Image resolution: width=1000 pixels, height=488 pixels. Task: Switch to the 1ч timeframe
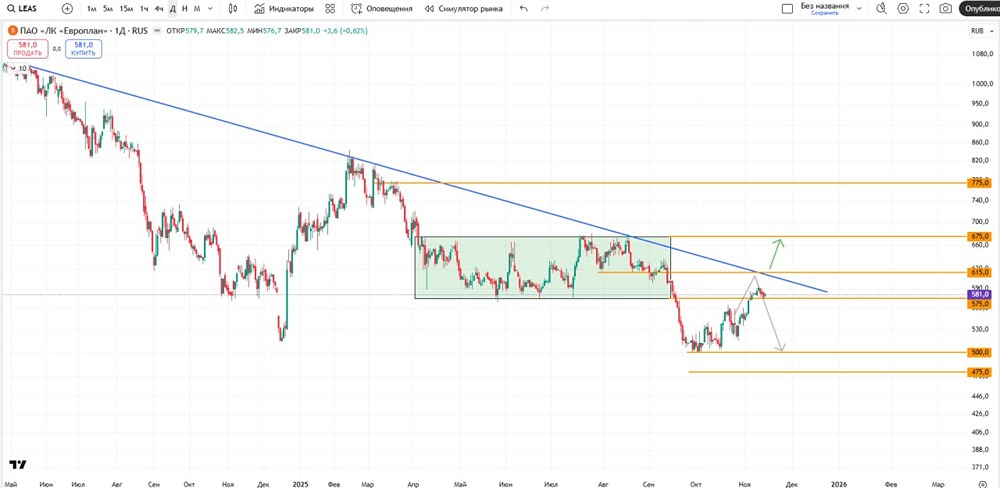pyautogui.click(x=144, y=9)
